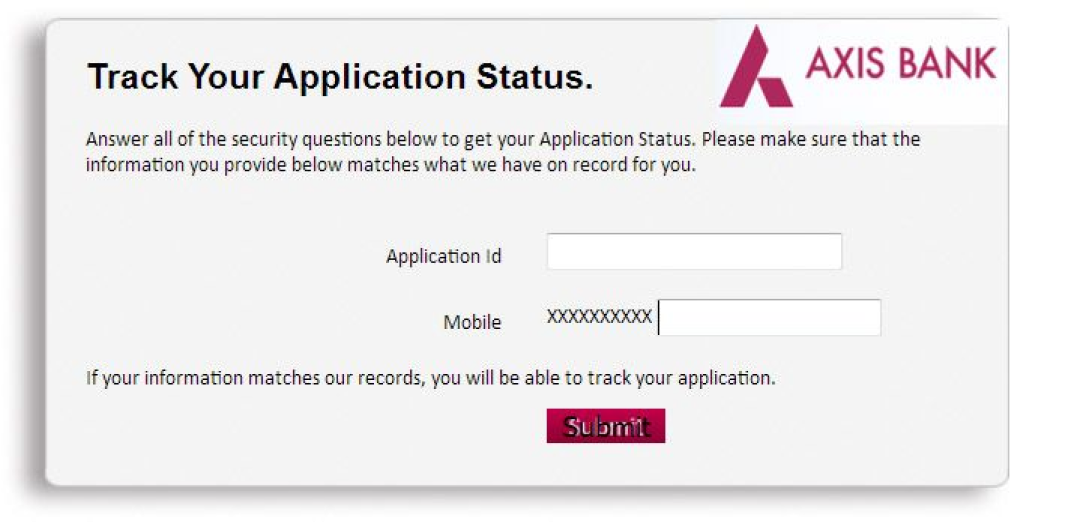Select the Mobile field label
This screenshot has width=1080, height=522.
tap(472, 322)
